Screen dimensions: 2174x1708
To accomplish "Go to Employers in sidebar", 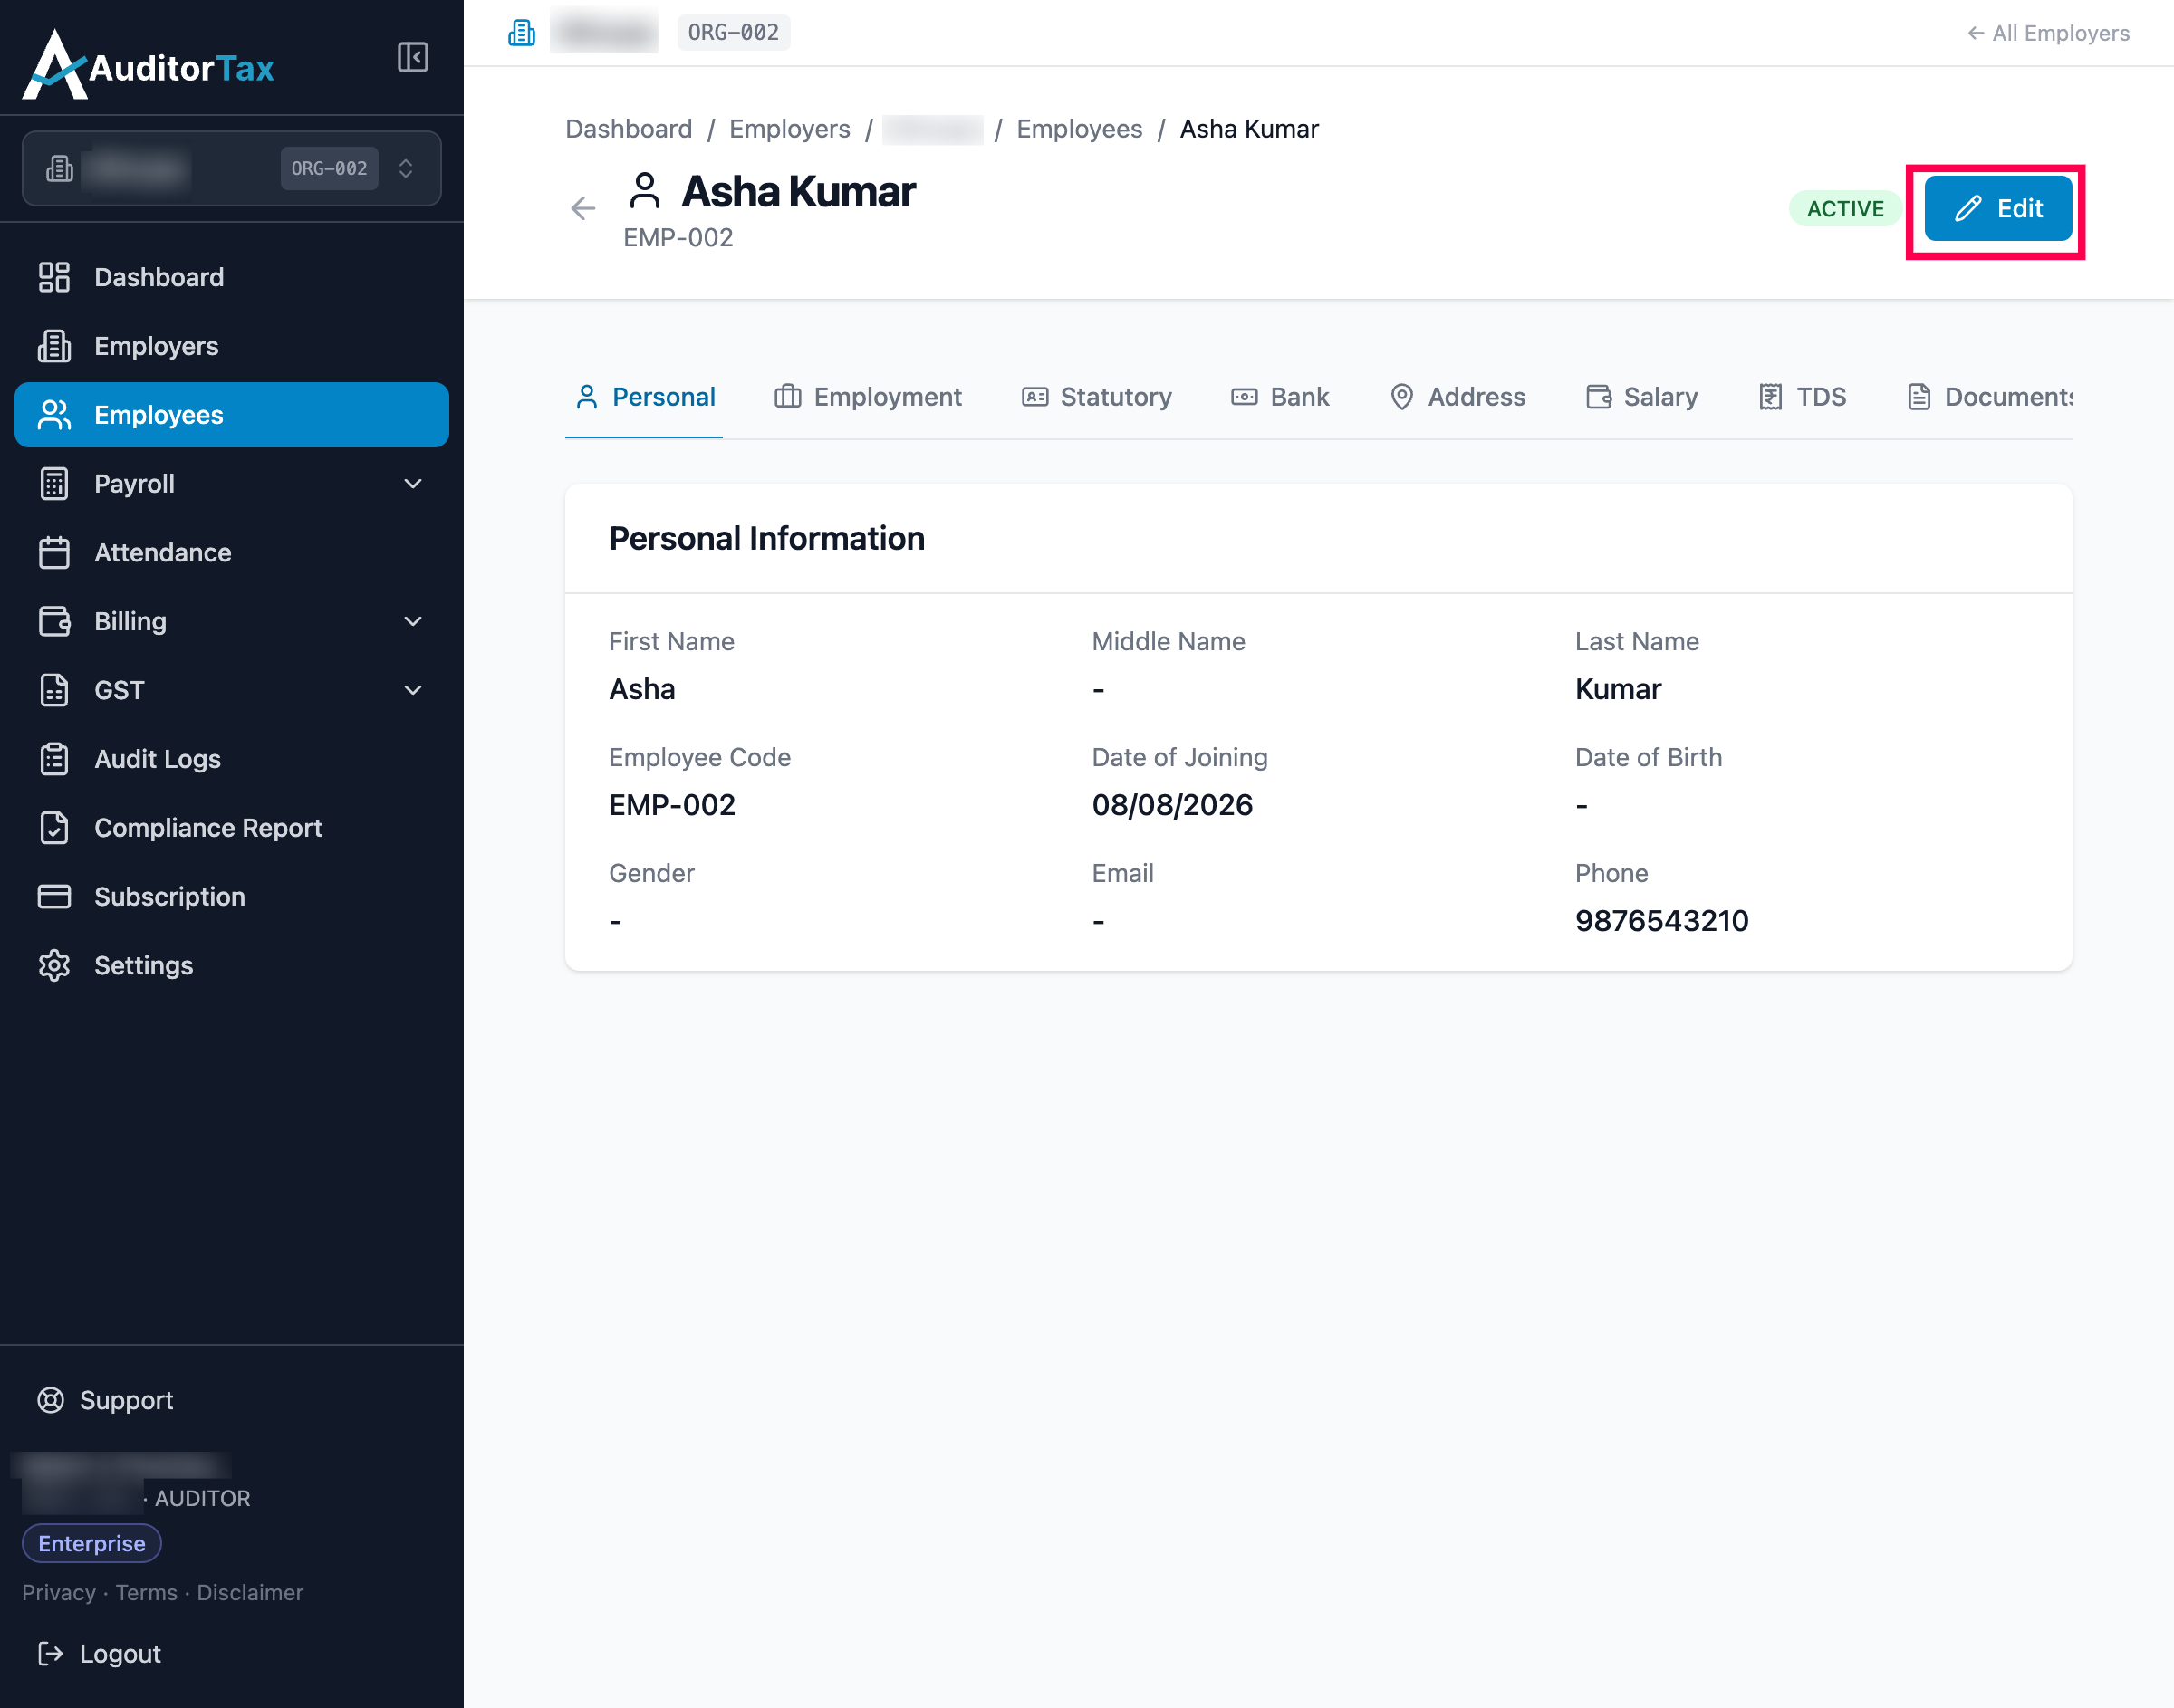I will click(x=231, y=346).
